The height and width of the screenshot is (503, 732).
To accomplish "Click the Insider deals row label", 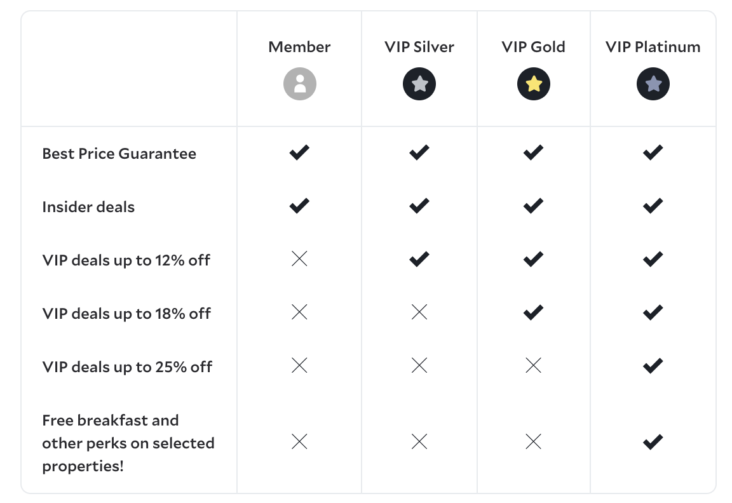I will [x=88, y=207].
